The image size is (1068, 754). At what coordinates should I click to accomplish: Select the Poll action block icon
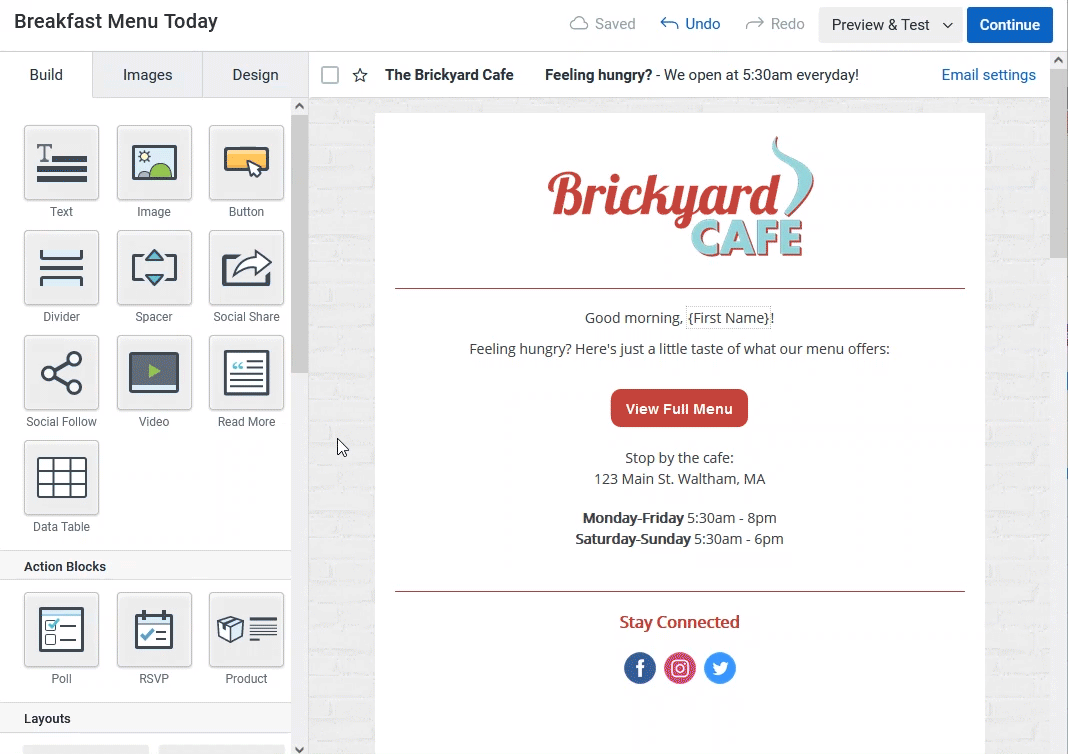pos(61,629)
